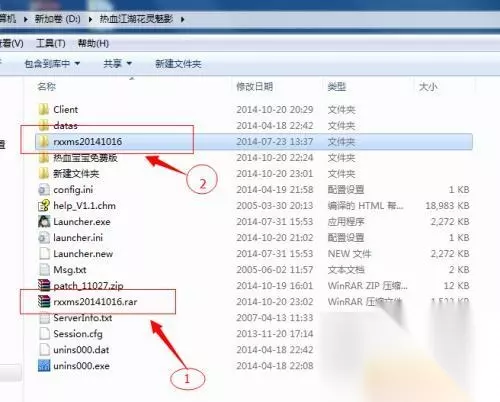Click 新加卷 (D:) in the address bar
Screen dimensions: 500x402
[57, 19]
